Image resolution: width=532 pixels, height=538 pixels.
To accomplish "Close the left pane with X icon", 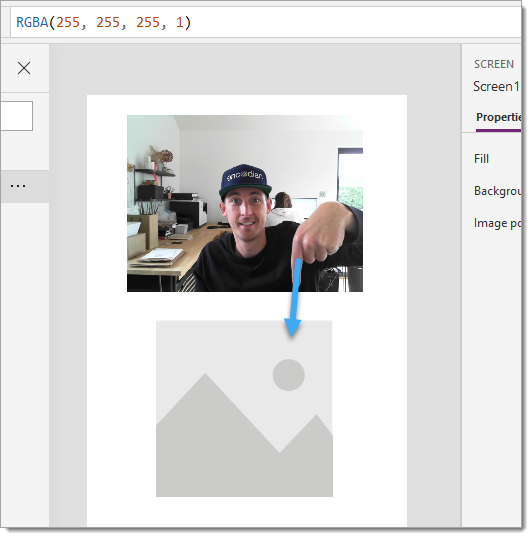I will pyautogui.click(x=24, y=68).
